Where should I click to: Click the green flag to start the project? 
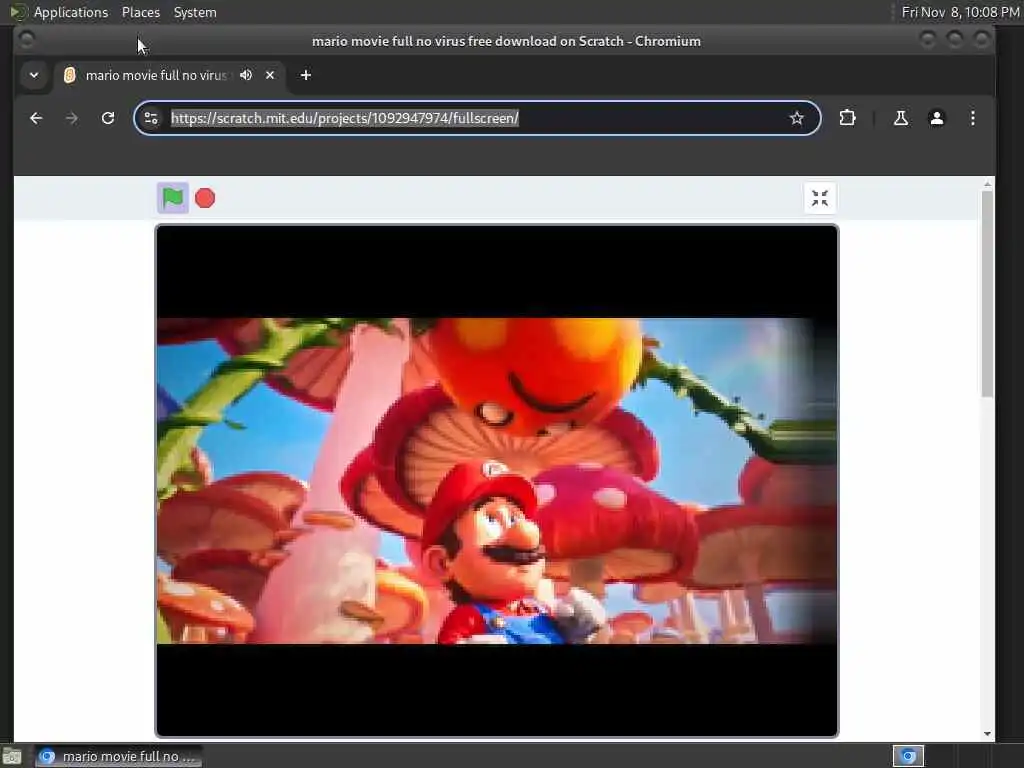click(173, 198)
